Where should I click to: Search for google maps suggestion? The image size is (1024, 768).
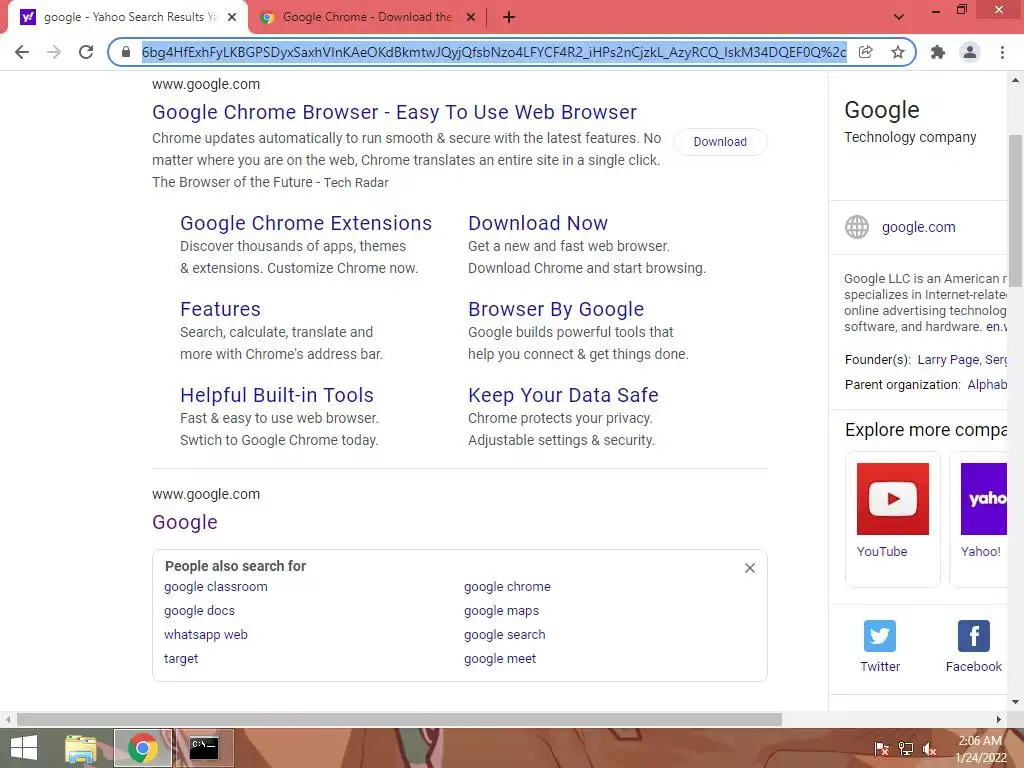502,611
